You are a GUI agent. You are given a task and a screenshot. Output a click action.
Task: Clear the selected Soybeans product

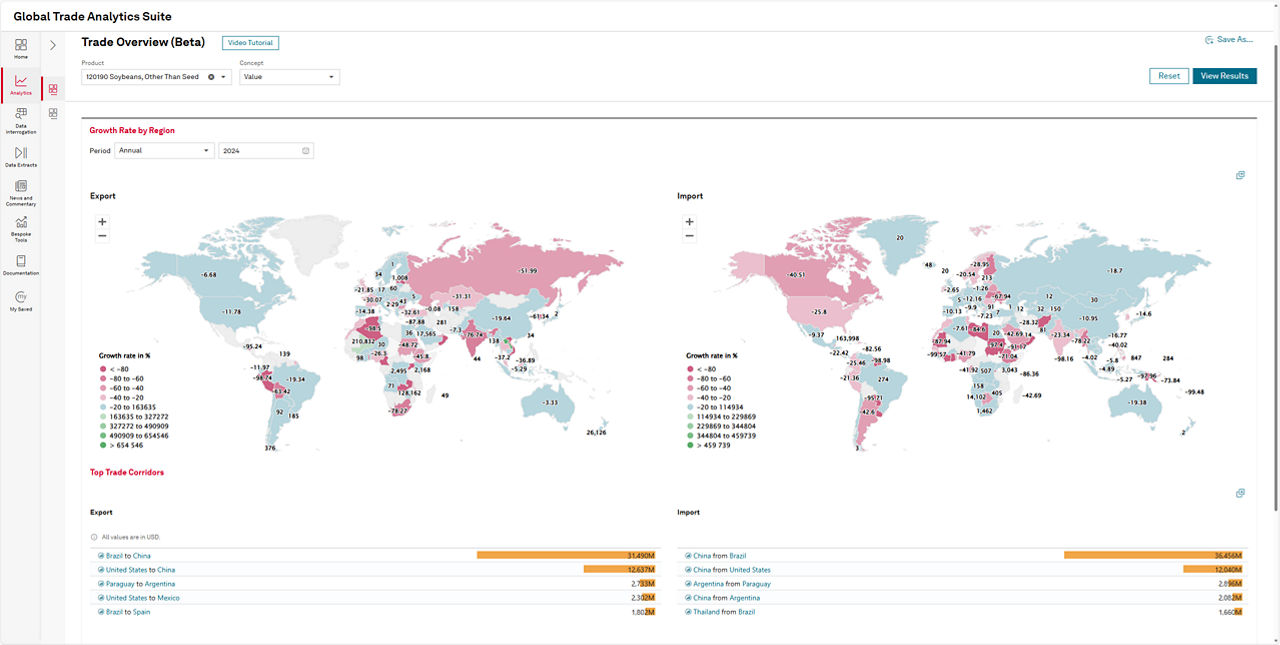tap(211, 77)
